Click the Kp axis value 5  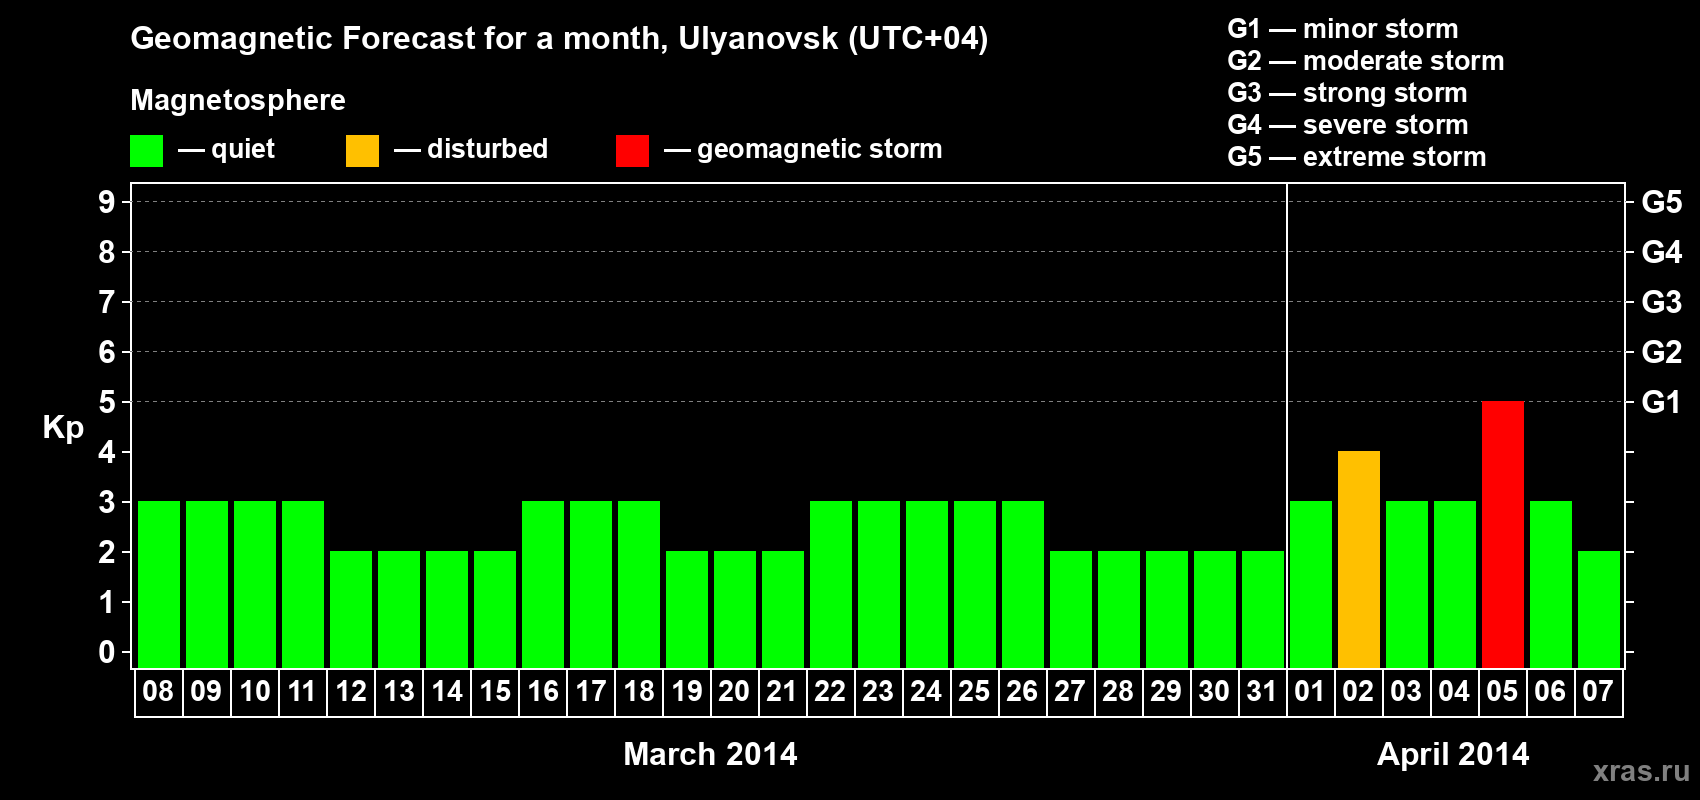pyautogui.click(x=107, y=402)
